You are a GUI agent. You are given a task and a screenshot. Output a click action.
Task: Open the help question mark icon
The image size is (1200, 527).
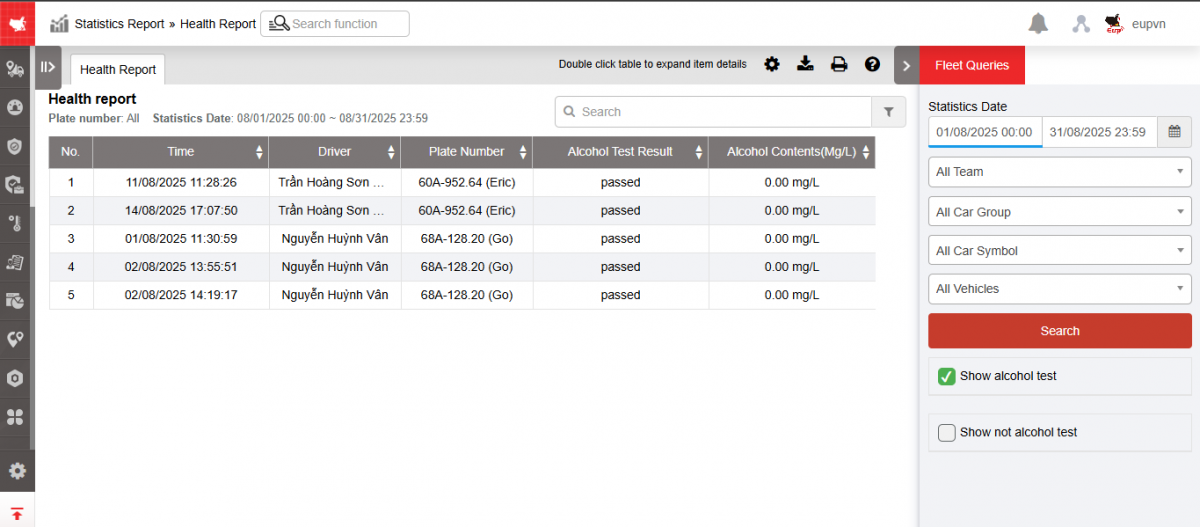(872, 64)
